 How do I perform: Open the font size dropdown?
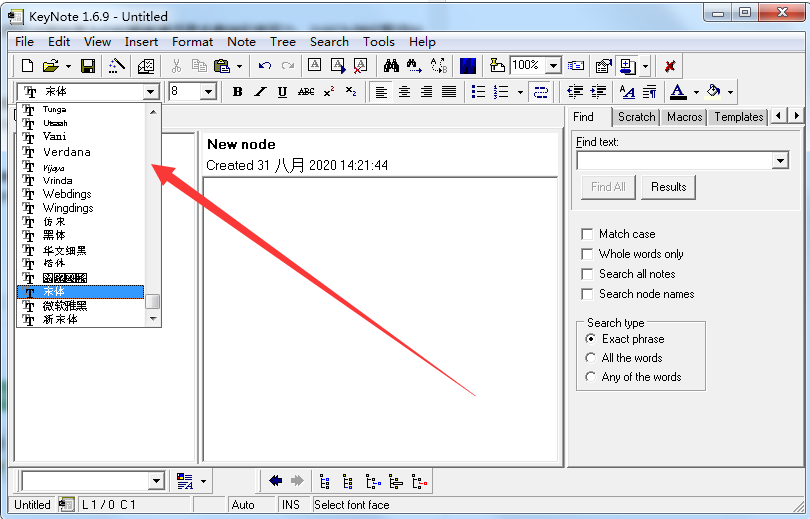(208, 92)
